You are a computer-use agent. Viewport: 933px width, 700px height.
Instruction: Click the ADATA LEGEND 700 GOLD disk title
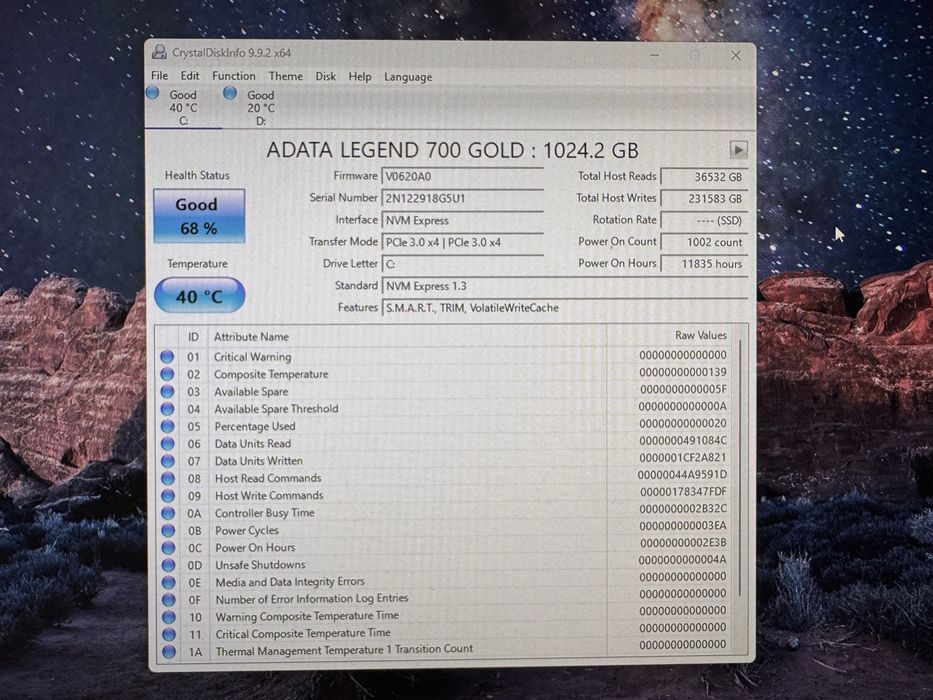tap(452, 150)
